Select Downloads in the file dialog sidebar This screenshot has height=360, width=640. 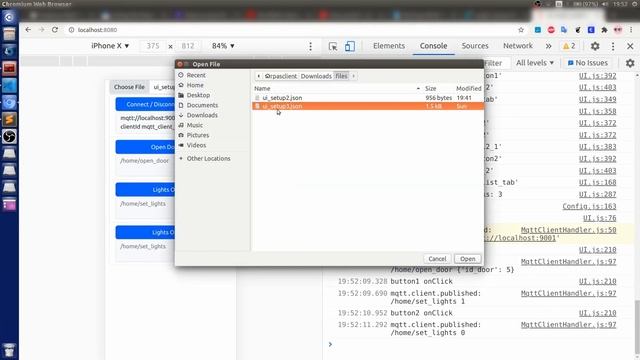[x=202, y=115]
